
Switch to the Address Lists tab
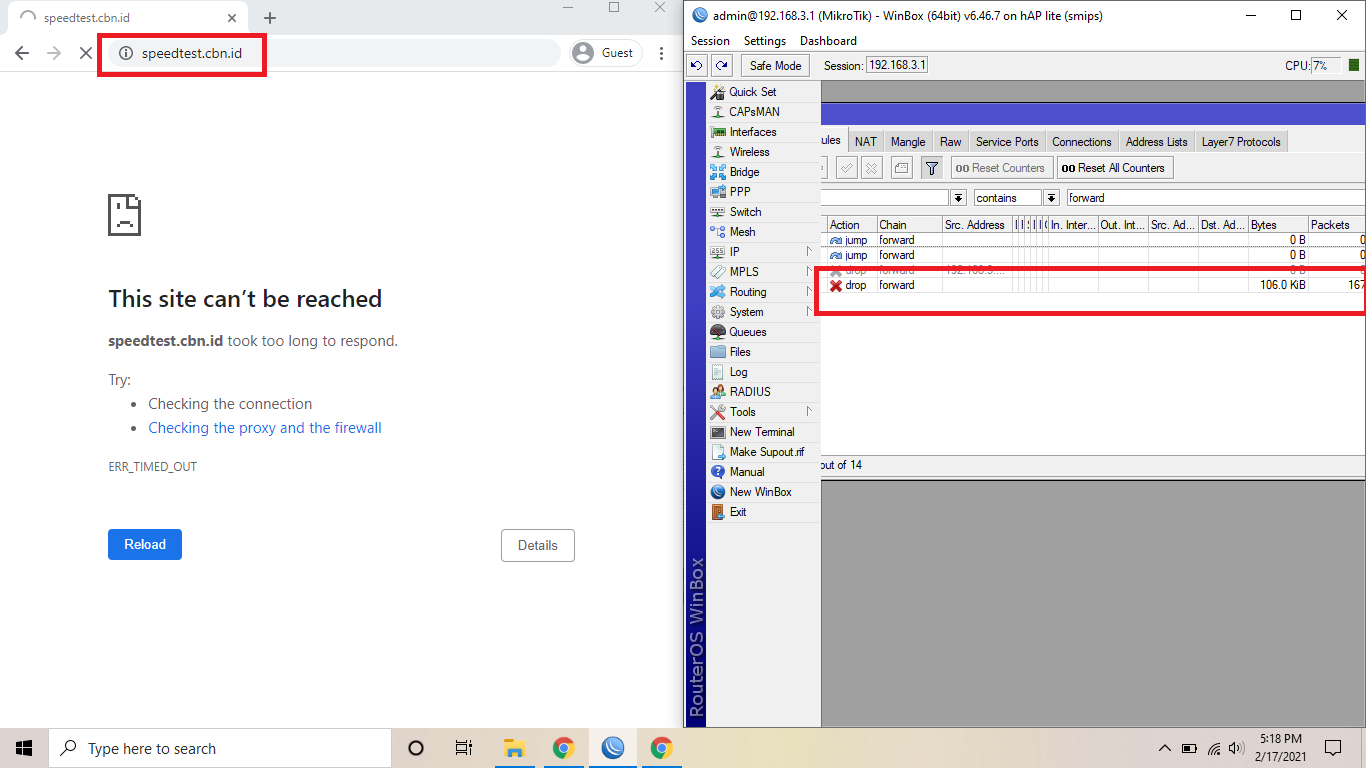pyautogui.click(x=1157, y=142)
